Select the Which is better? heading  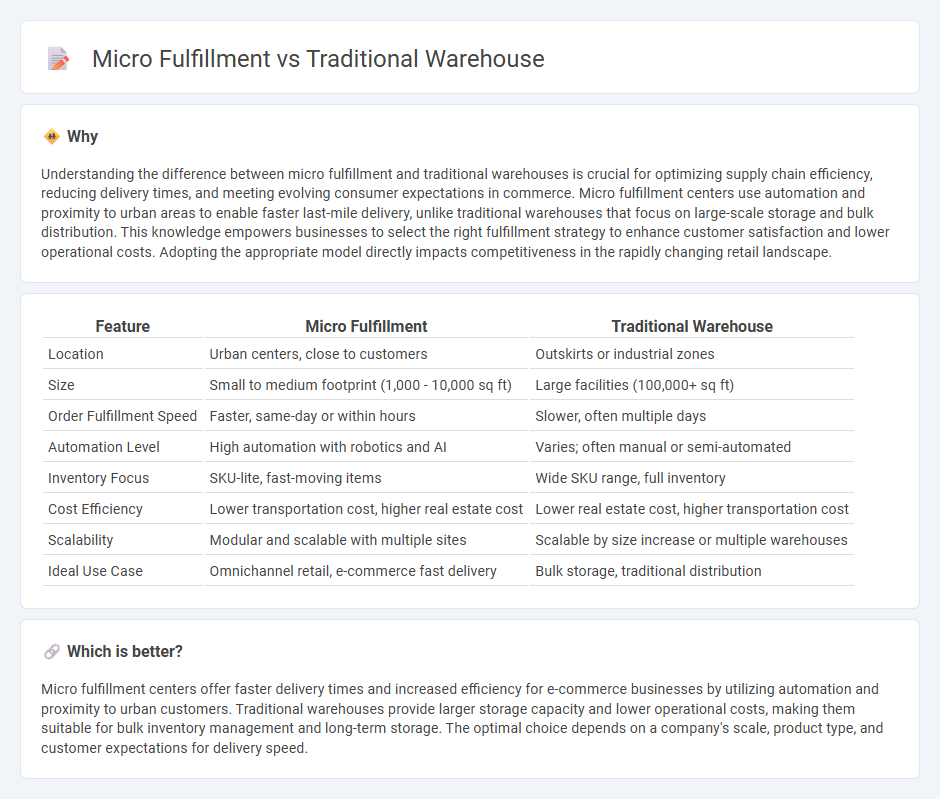[x=125, y=652]
